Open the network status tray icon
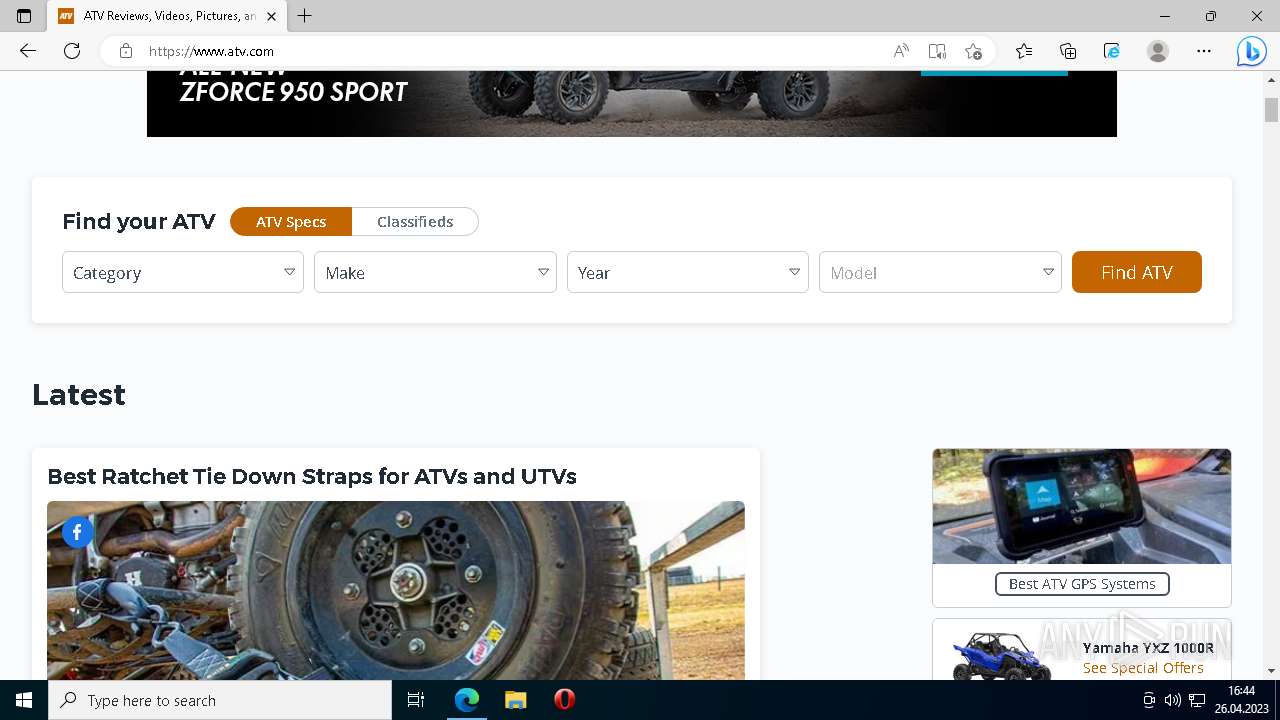This screenshot has height=720, width=1280. click(1197, 700)
